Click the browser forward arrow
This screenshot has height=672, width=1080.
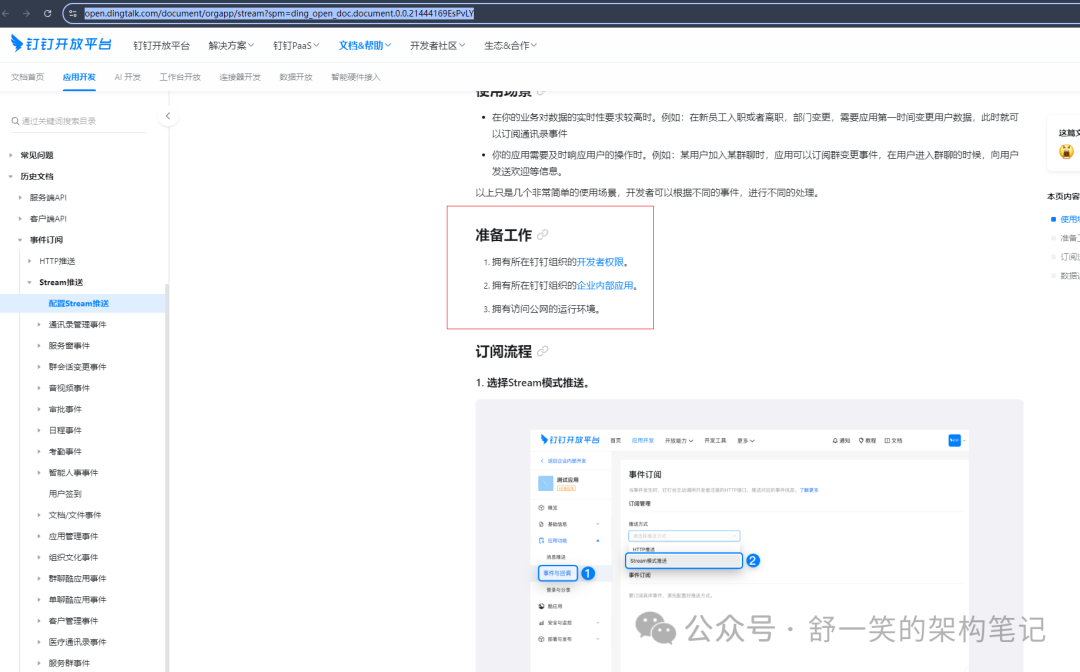(x=26, y=13)
